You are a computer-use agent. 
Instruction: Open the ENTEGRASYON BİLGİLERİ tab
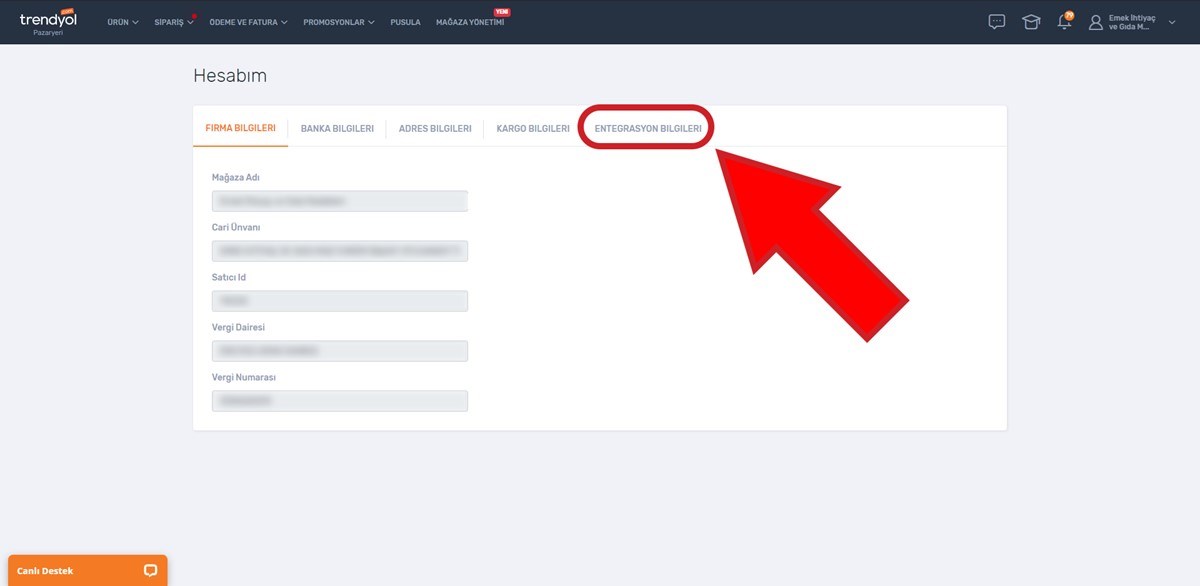click(x=648, y=128)
